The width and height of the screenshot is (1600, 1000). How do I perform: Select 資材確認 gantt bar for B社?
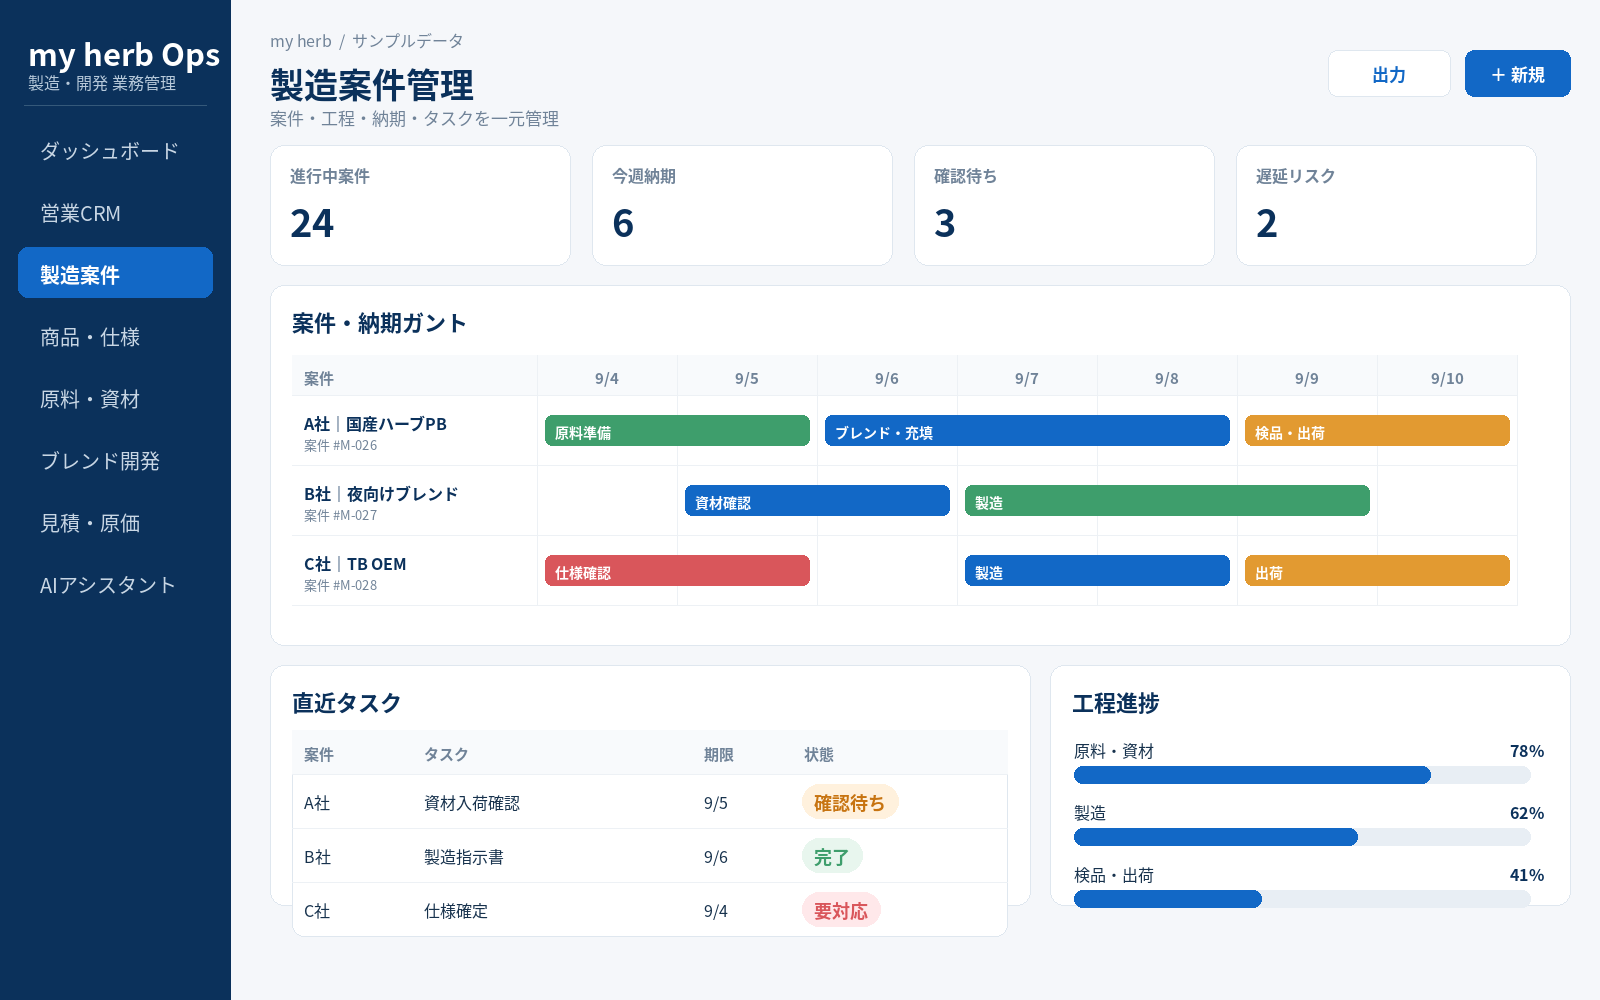coord(817,501)
